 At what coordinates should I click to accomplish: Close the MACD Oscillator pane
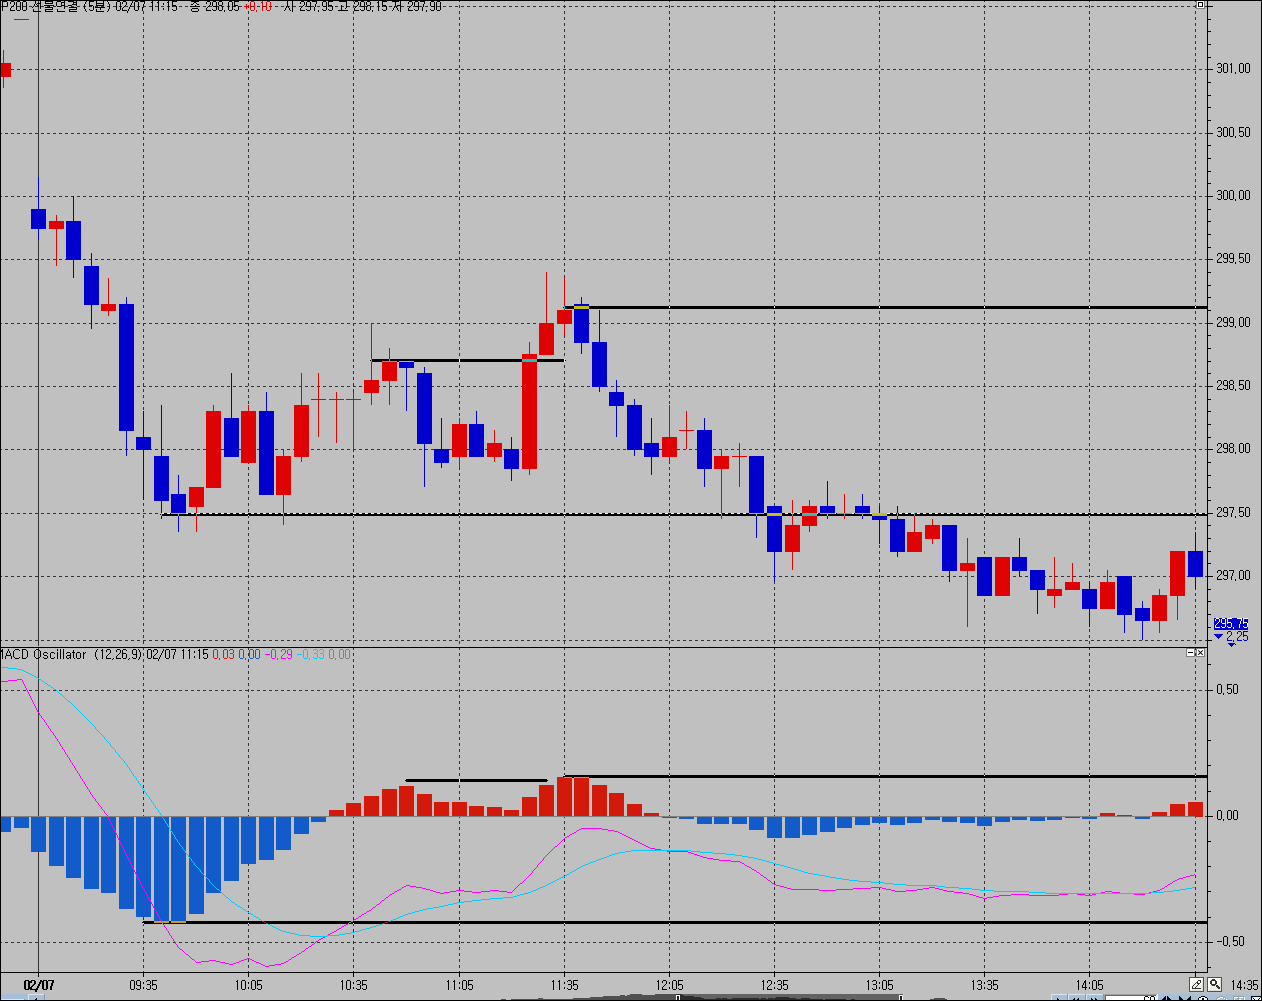click(1200, 653)
